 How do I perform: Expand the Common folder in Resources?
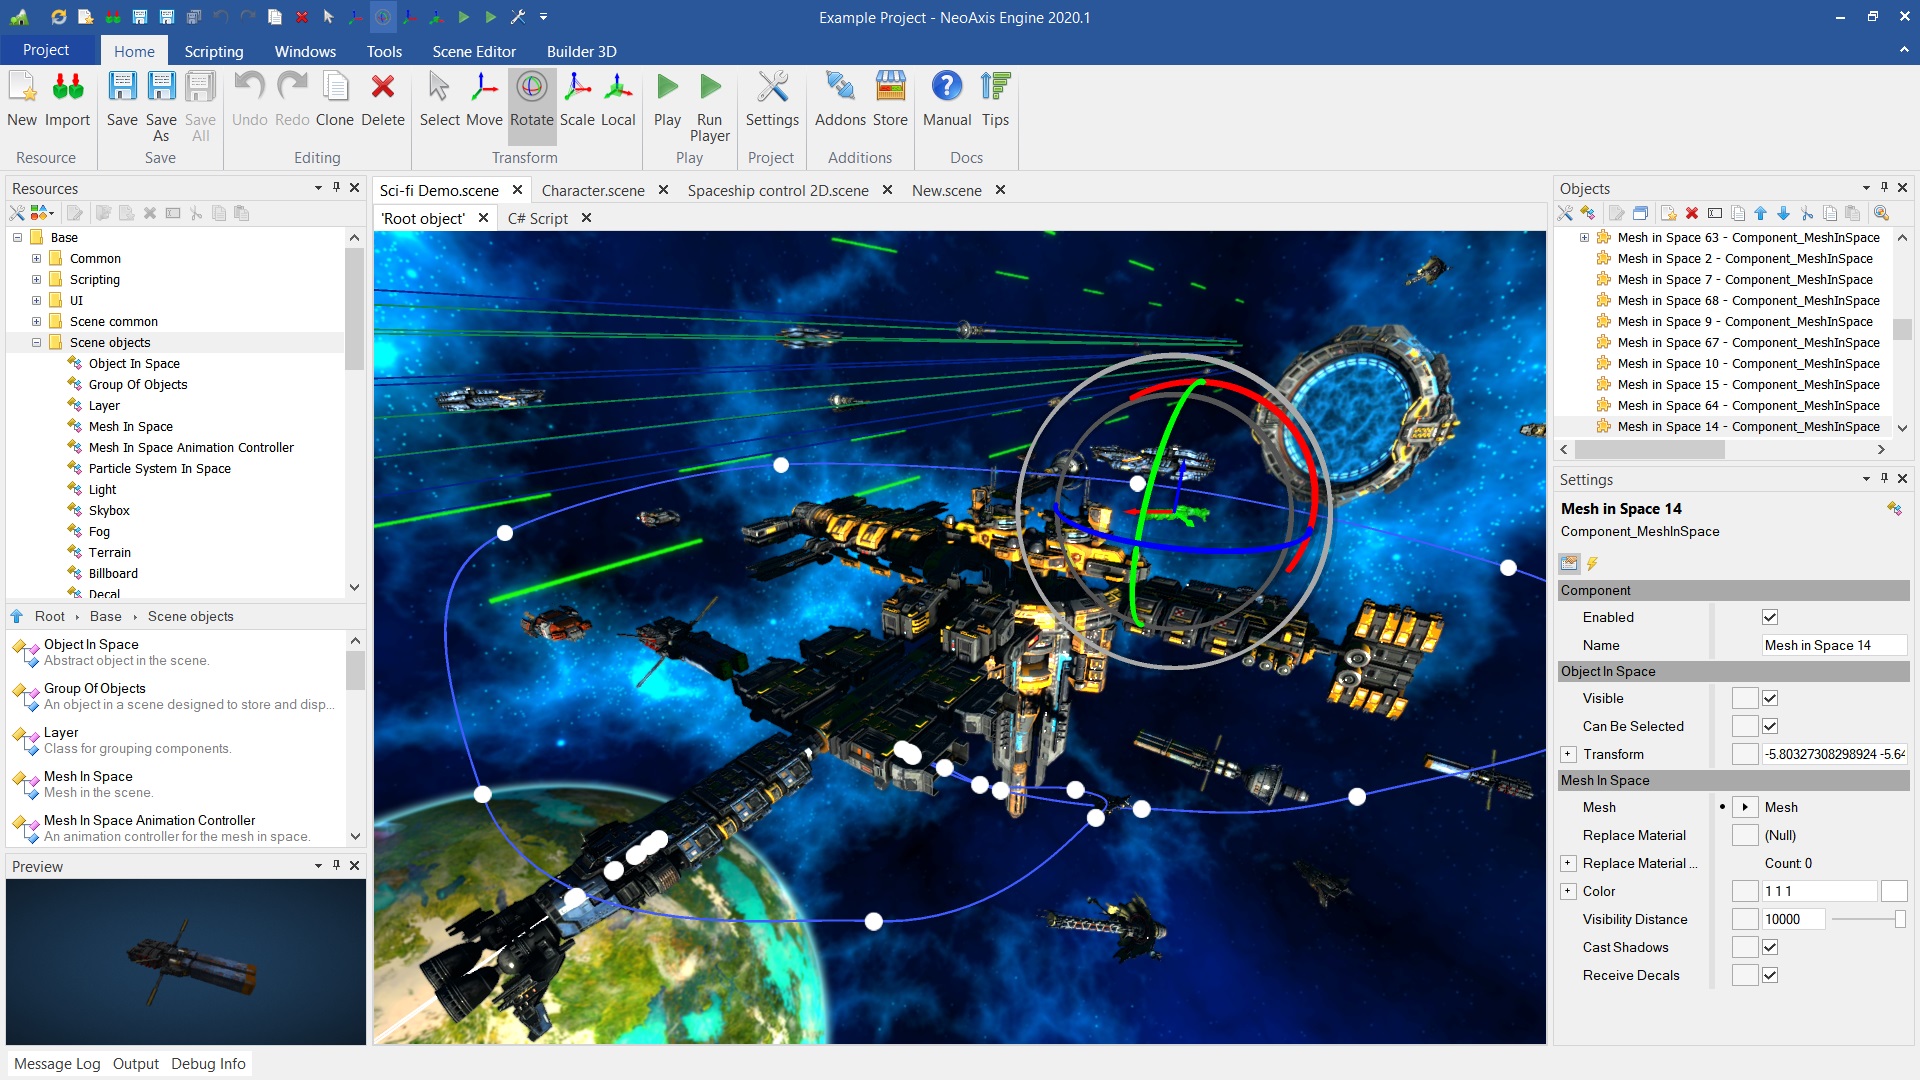(x=37, y=258)
